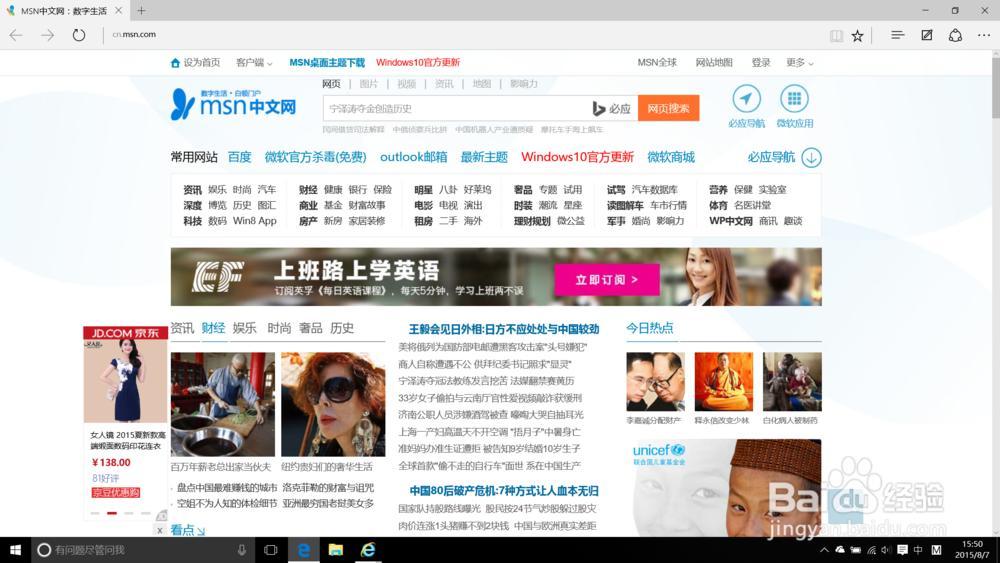Click the 立即订阅 banner button
This screenshot has height=563, width=1000.
tap(607, 280)
